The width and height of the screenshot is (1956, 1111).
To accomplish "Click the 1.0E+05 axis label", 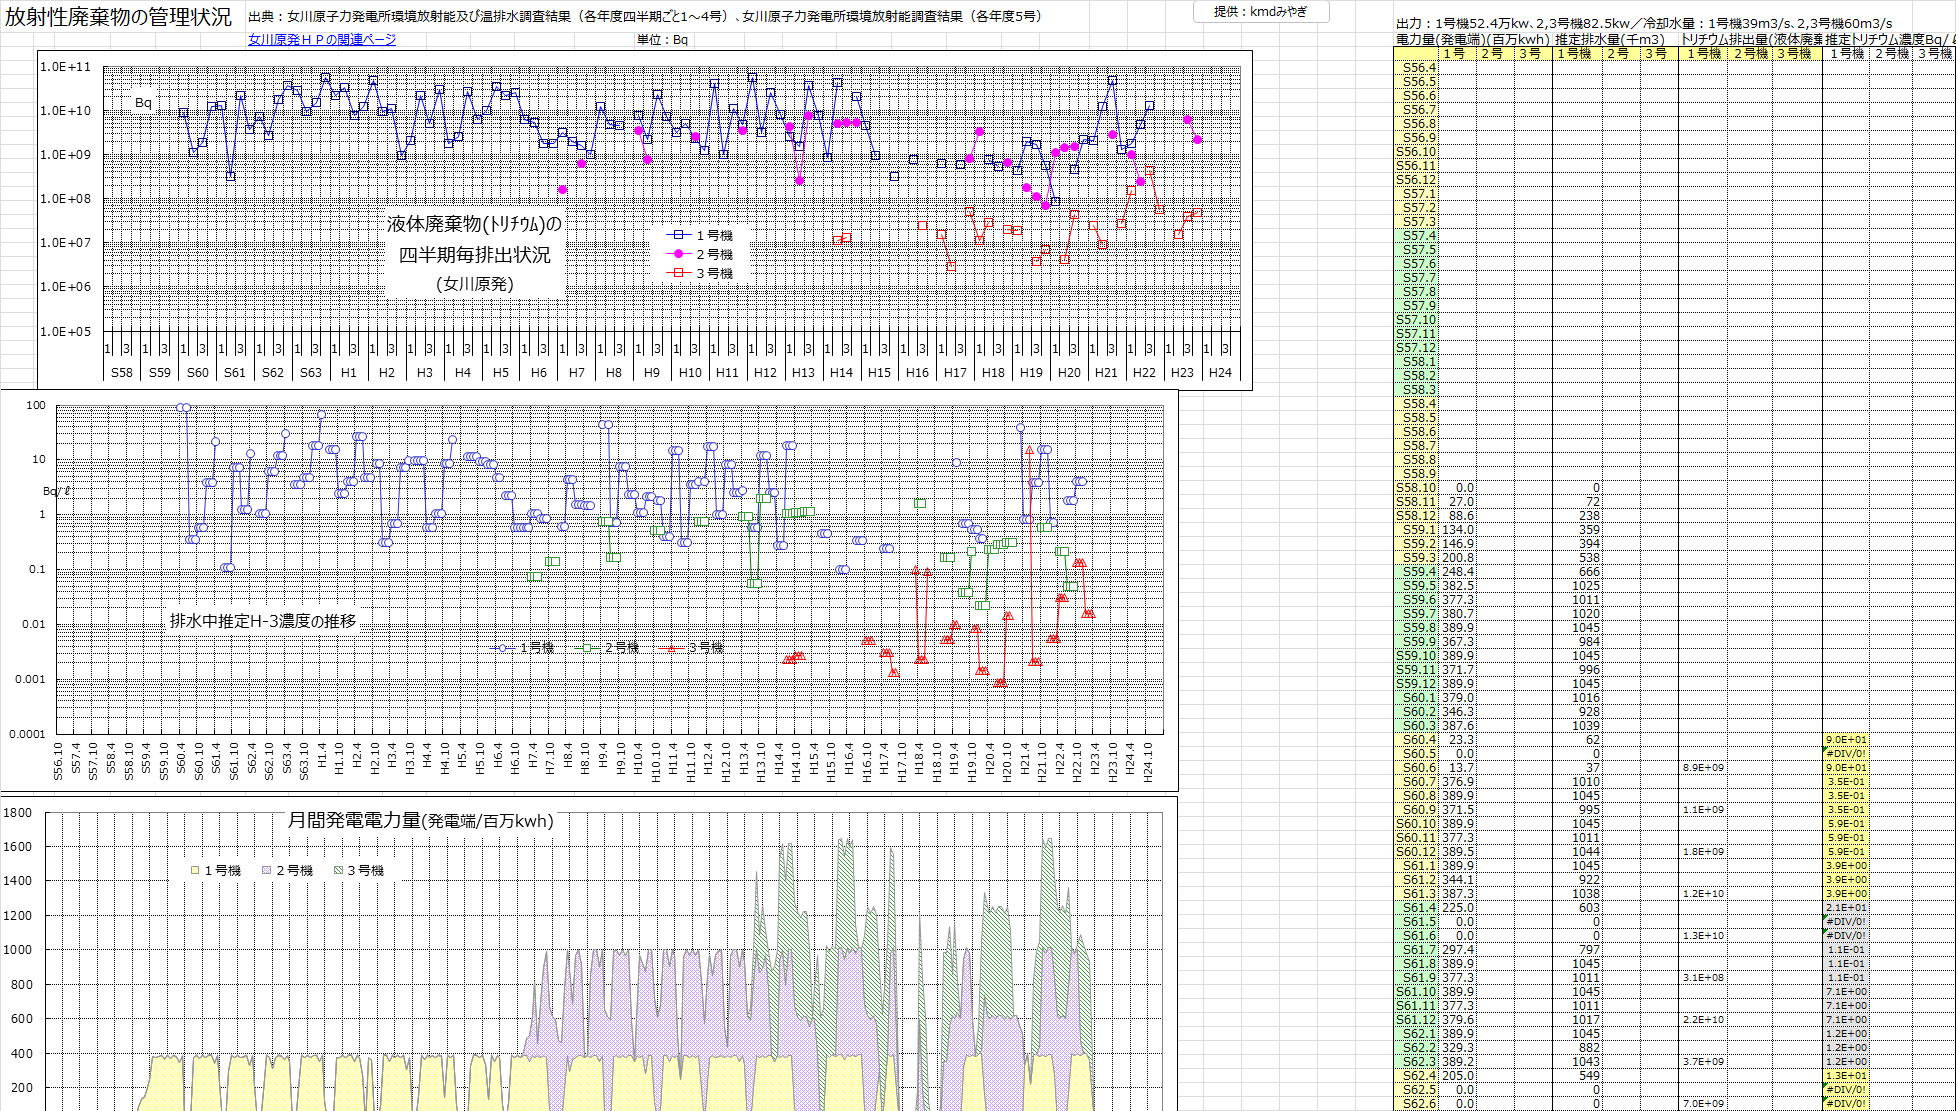I will click(65, 331).
